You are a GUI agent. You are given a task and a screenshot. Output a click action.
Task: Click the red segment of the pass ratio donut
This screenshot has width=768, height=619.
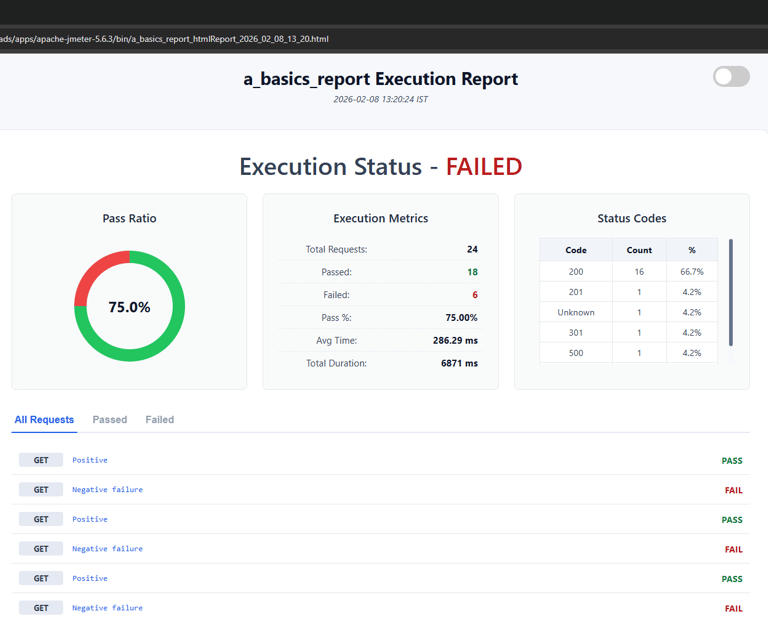(96, 272)
